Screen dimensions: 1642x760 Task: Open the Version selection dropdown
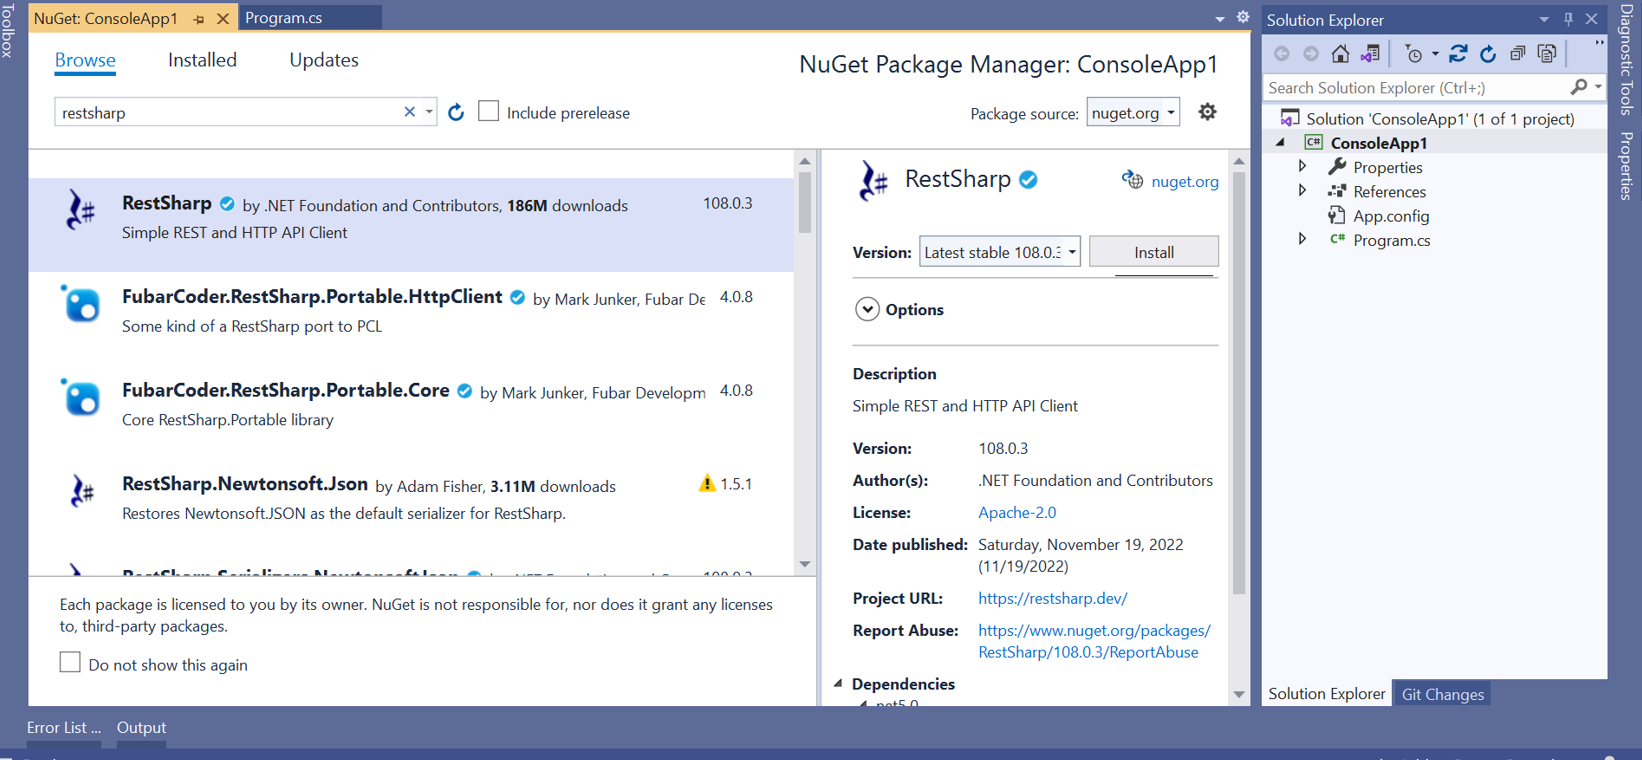999,252
